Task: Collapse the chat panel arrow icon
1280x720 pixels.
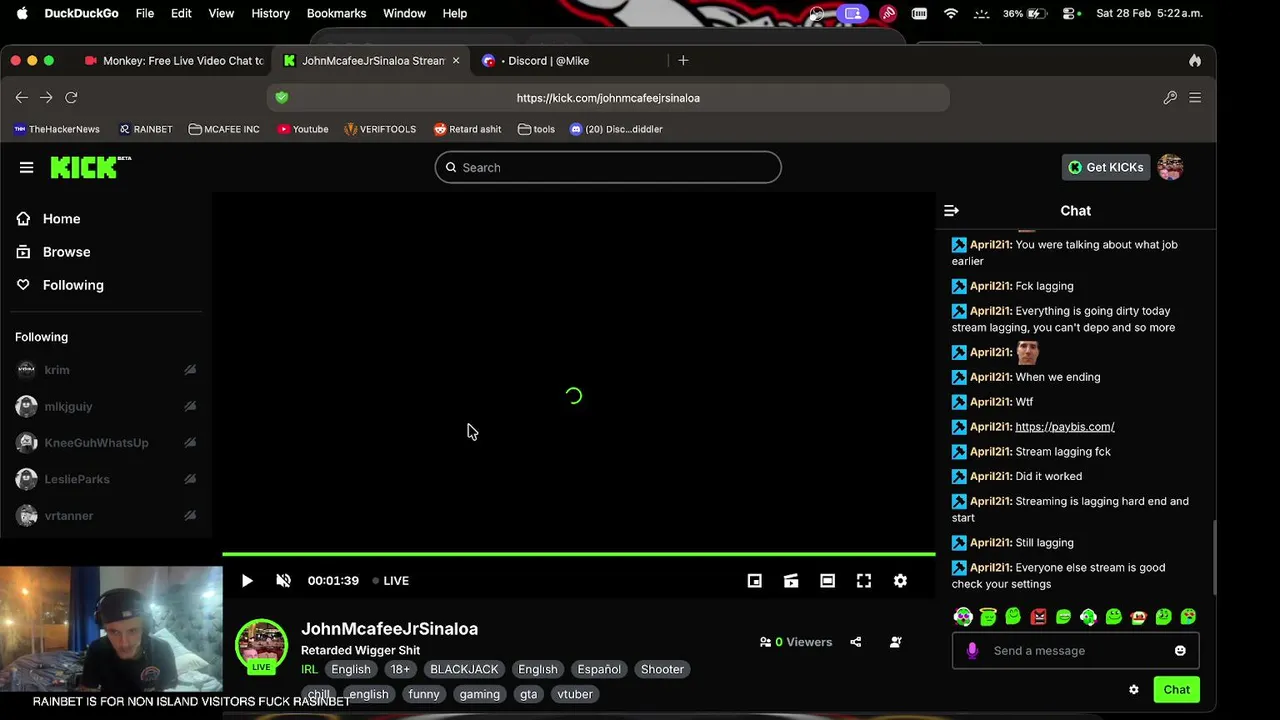Action: [951, 211]
